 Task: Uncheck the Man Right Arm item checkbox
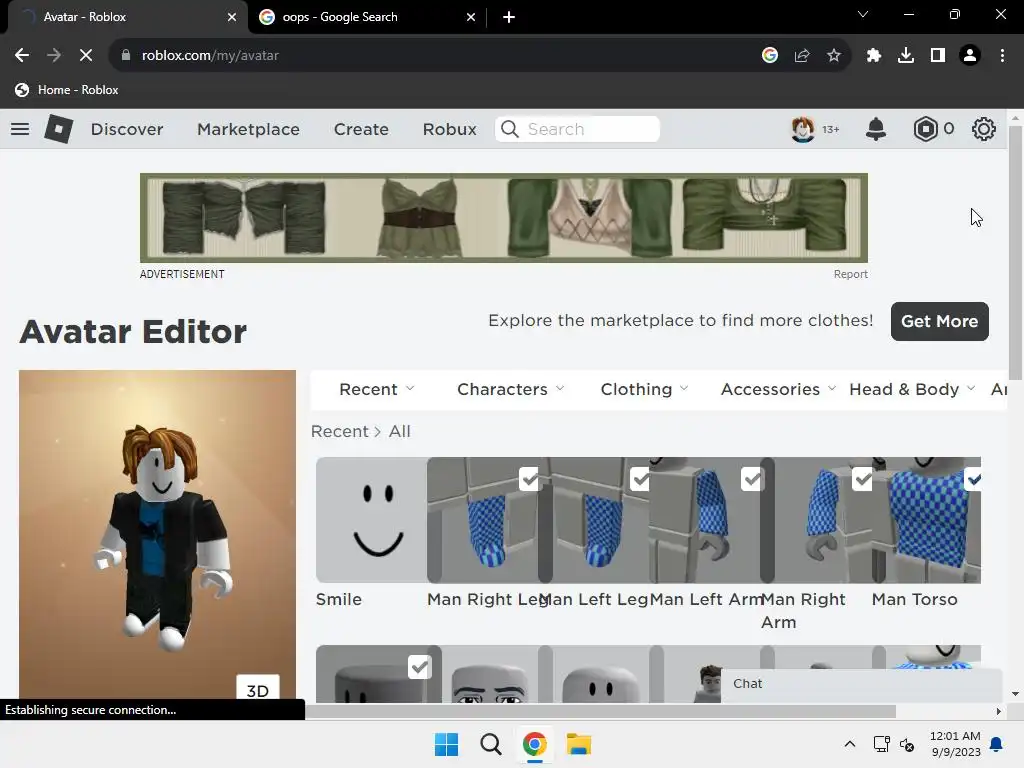[863, 479]
